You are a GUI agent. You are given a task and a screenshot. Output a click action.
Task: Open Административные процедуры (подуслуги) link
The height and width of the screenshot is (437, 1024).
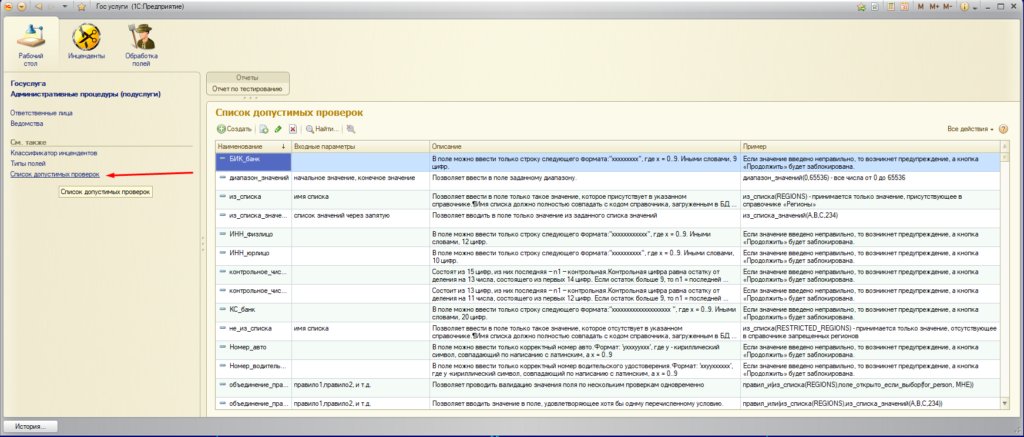[85, 94]
